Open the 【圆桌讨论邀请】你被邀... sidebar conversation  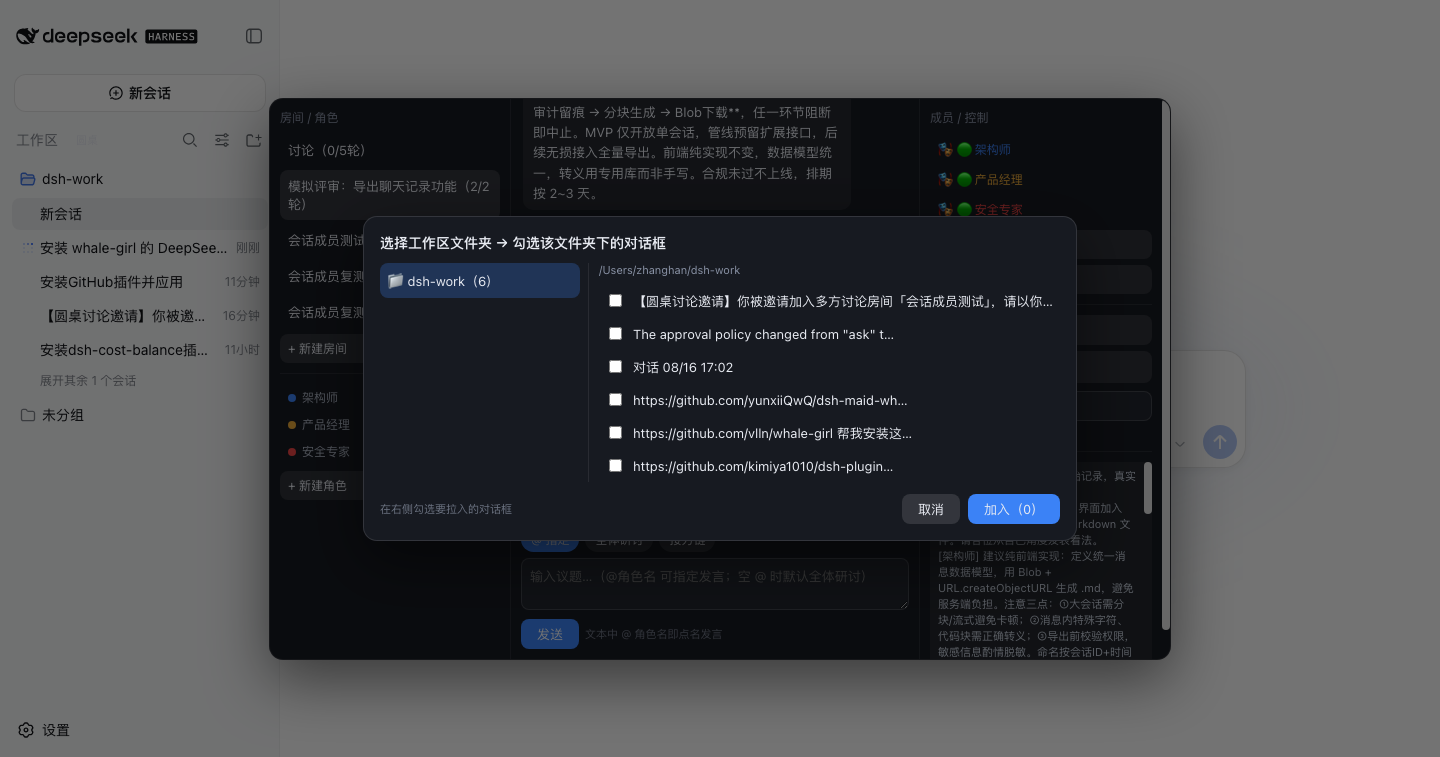(x=140, y=316)
